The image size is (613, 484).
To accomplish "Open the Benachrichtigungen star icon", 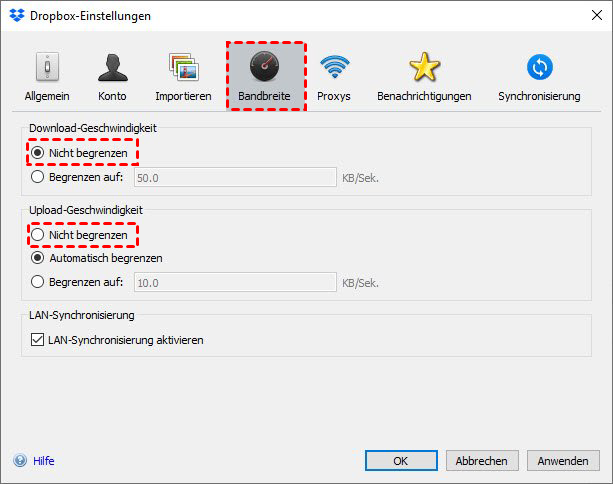I will click(x=424, y=67).
